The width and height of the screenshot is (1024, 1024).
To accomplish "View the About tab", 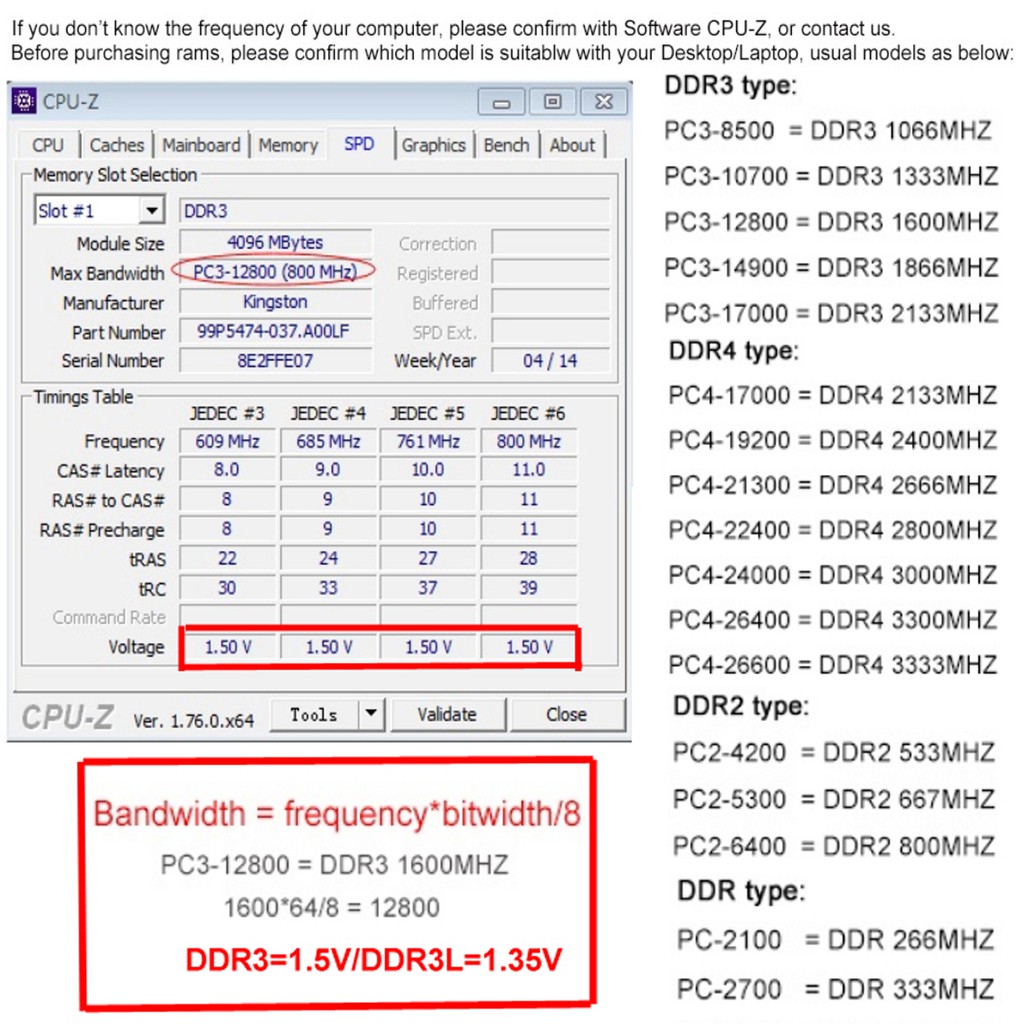I will click(572, 145).
